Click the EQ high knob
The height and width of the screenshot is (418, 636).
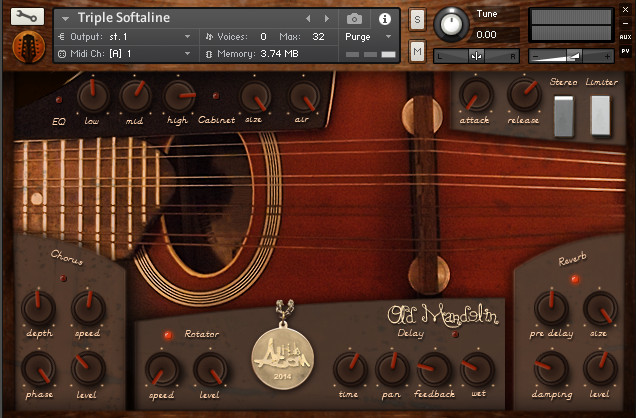pos(179,96)
